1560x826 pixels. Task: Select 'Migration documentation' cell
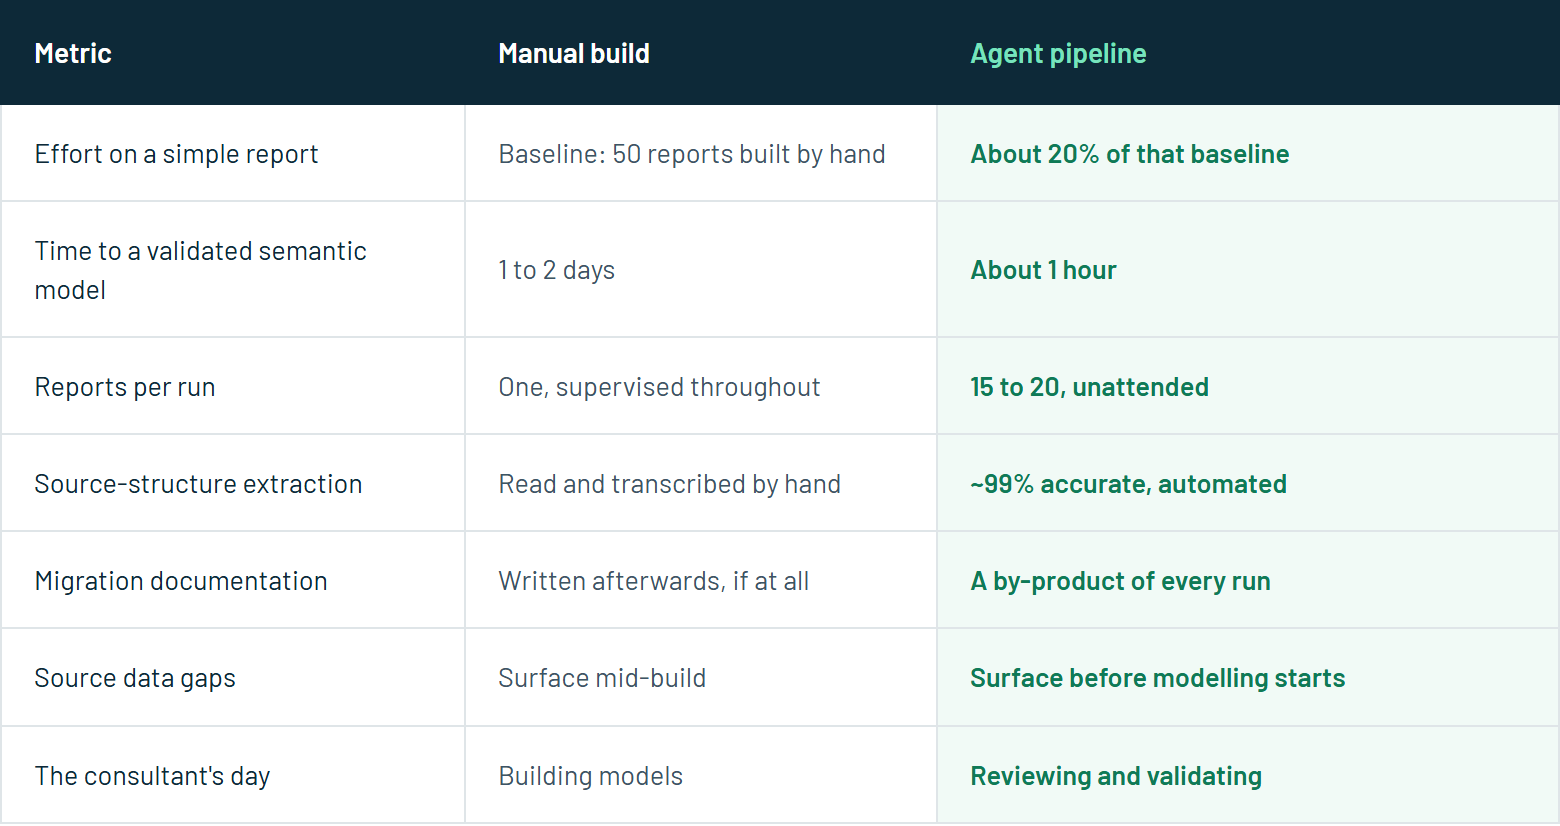point(233,581)
